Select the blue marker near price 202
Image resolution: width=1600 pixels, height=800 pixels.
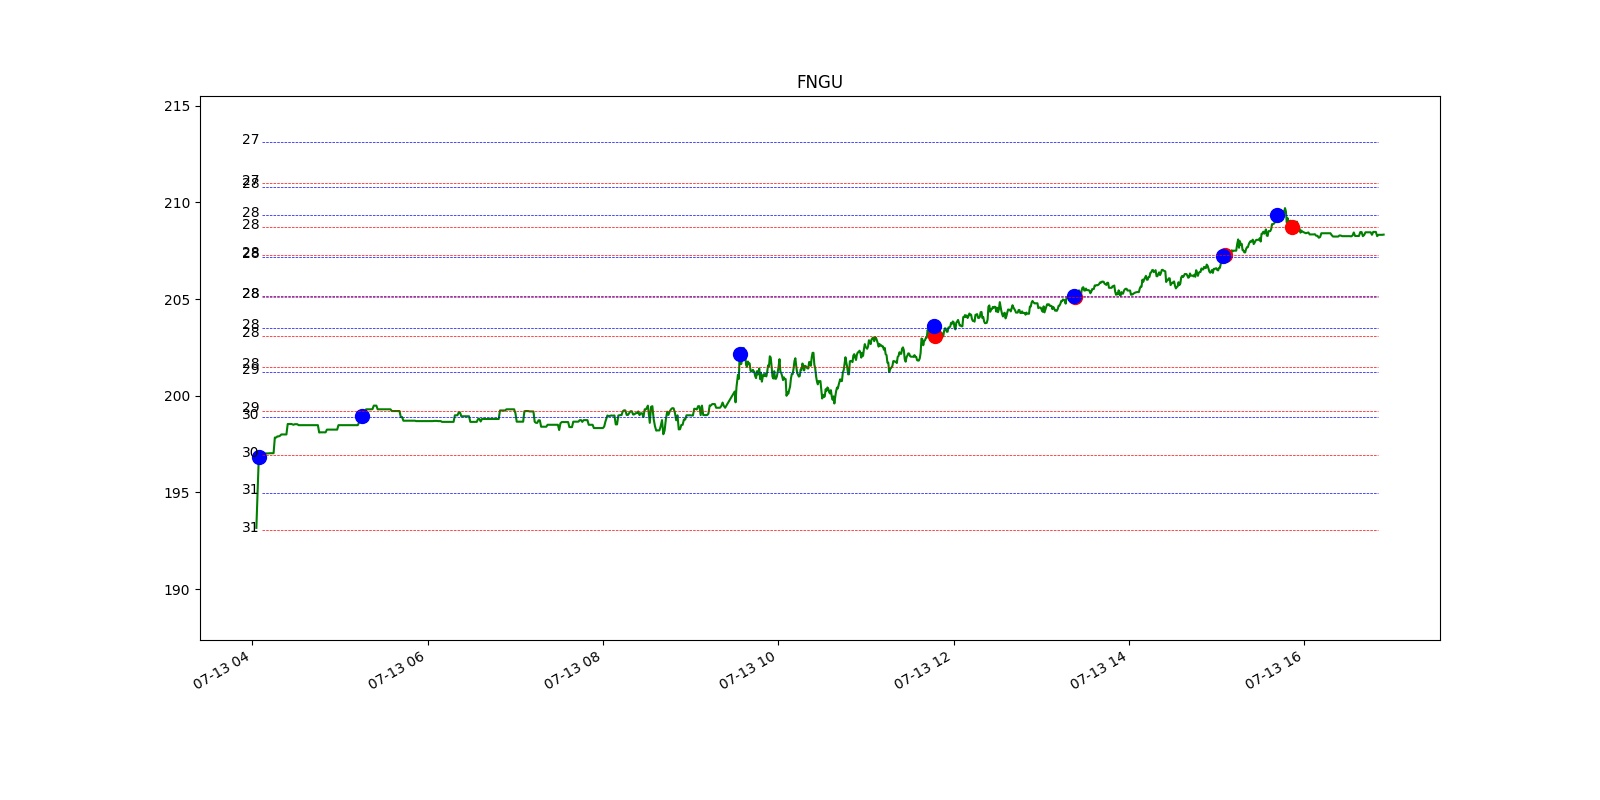point(740,354)
